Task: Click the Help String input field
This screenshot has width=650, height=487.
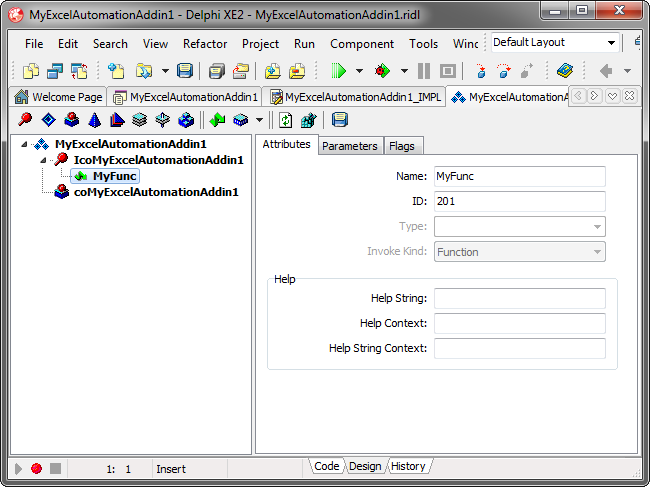Action: 519,298
